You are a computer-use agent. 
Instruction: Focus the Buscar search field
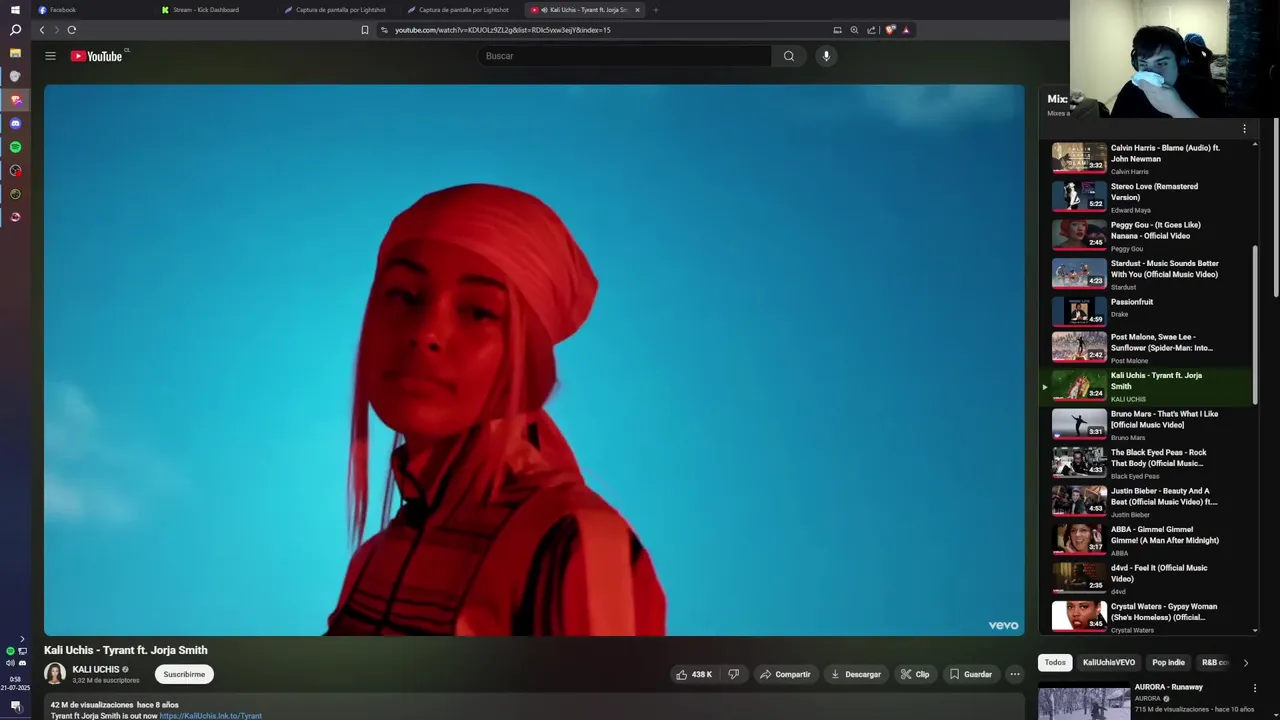coord(625,56)
